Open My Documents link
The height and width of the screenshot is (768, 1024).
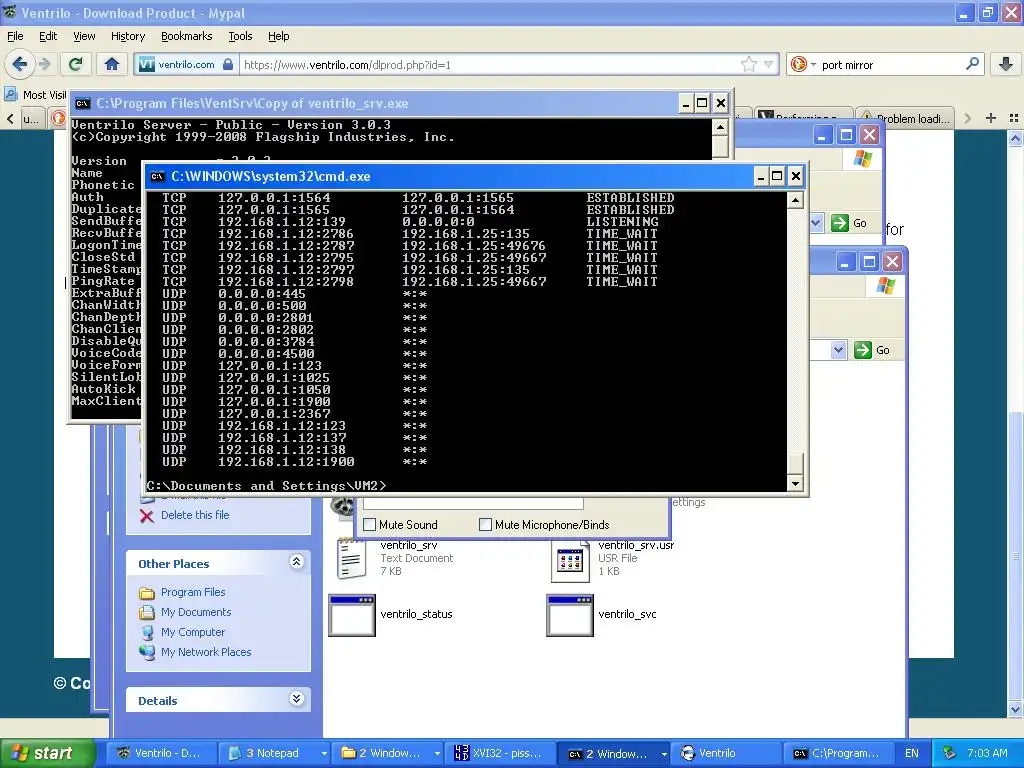click(196, 612)
